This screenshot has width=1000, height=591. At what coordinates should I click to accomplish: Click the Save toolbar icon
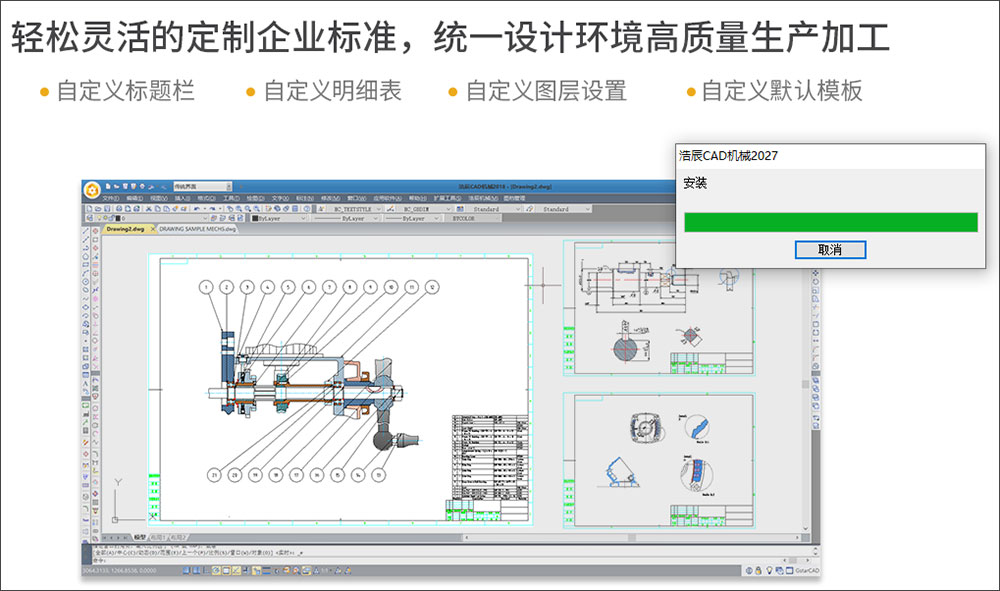pyautogui.click(x=107, y=208)
